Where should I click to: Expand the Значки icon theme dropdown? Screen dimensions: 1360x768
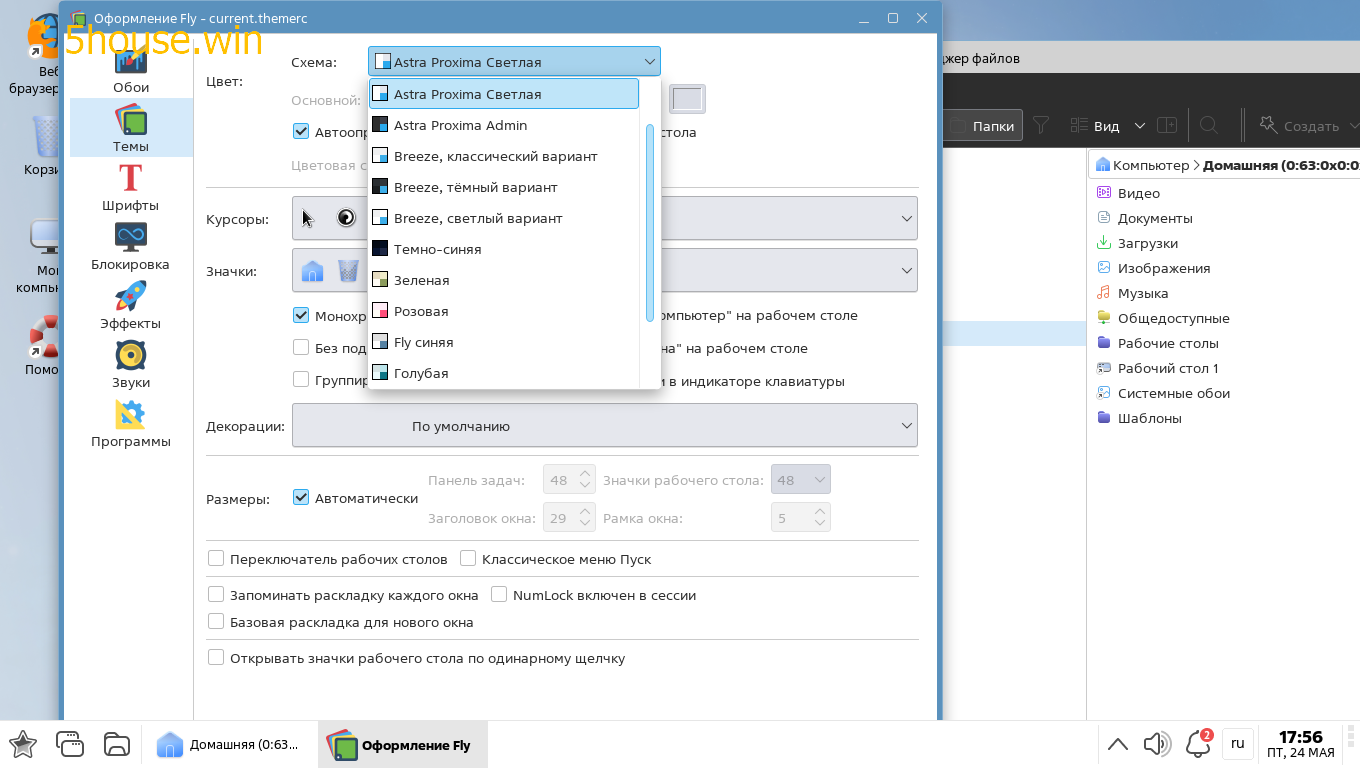coord(605,270)
